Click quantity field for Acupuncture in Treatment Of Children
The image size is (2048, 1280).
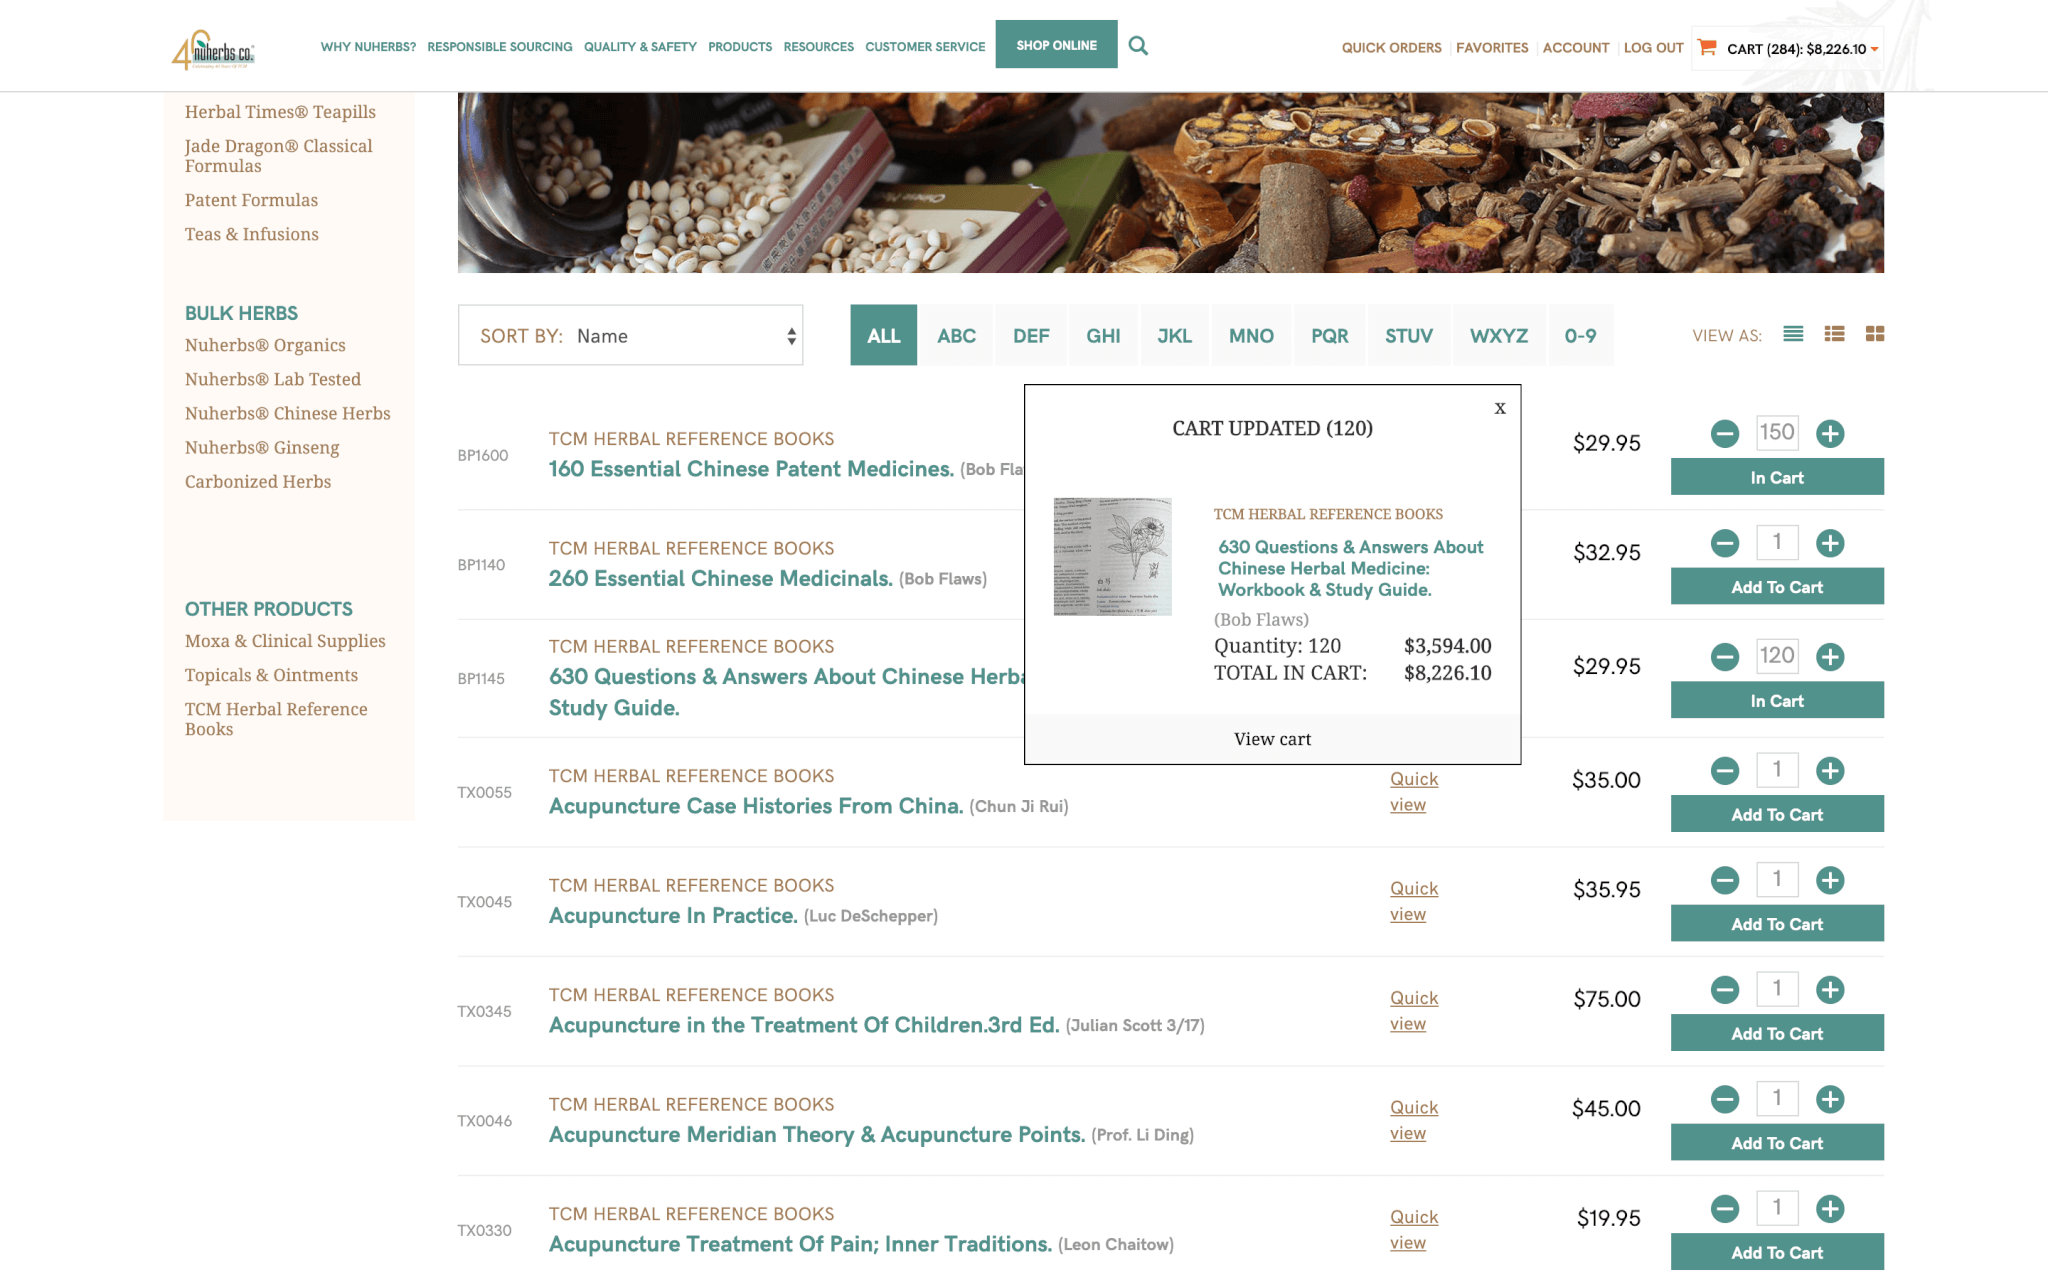[1777, 989]
